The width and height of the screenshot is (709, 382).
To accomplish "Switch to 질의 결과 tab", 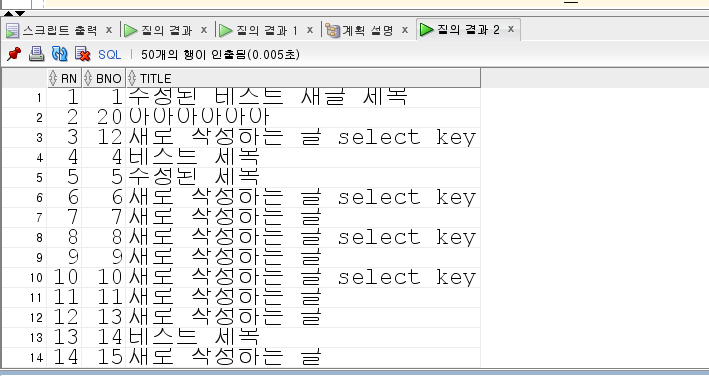I will pos(167,30).
